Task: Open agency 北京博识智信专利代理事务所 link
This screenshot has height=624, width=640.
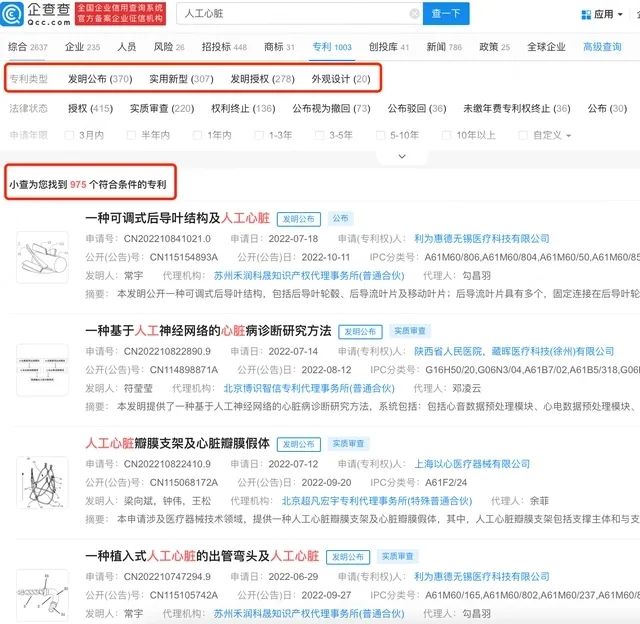Action: click(309, 389)
